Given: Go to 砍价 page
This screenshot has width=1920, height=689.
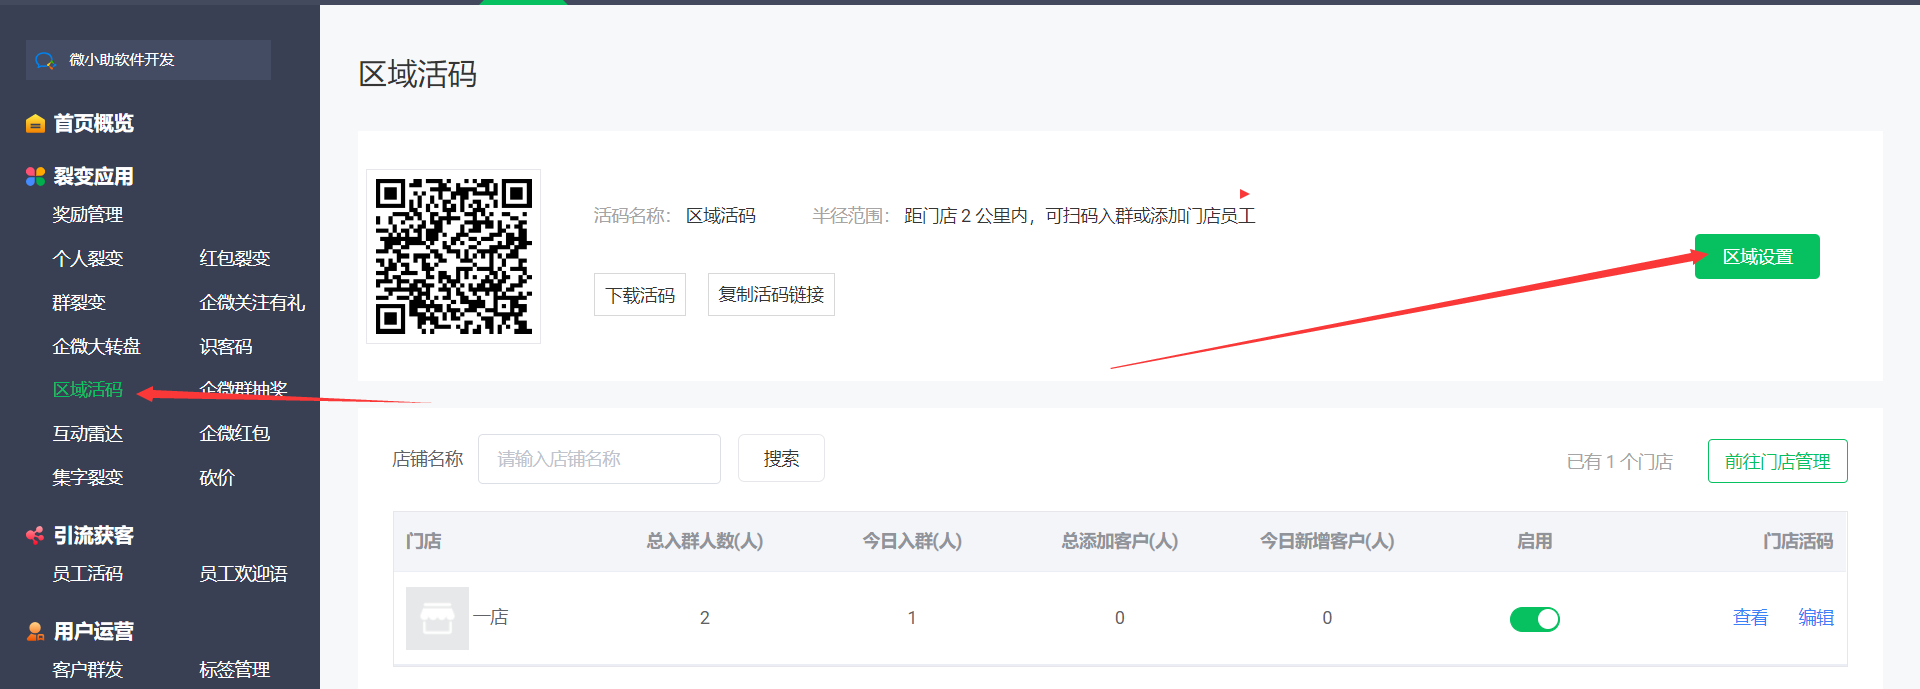Looking at the screenshot, I should click(x=217, y=478).
